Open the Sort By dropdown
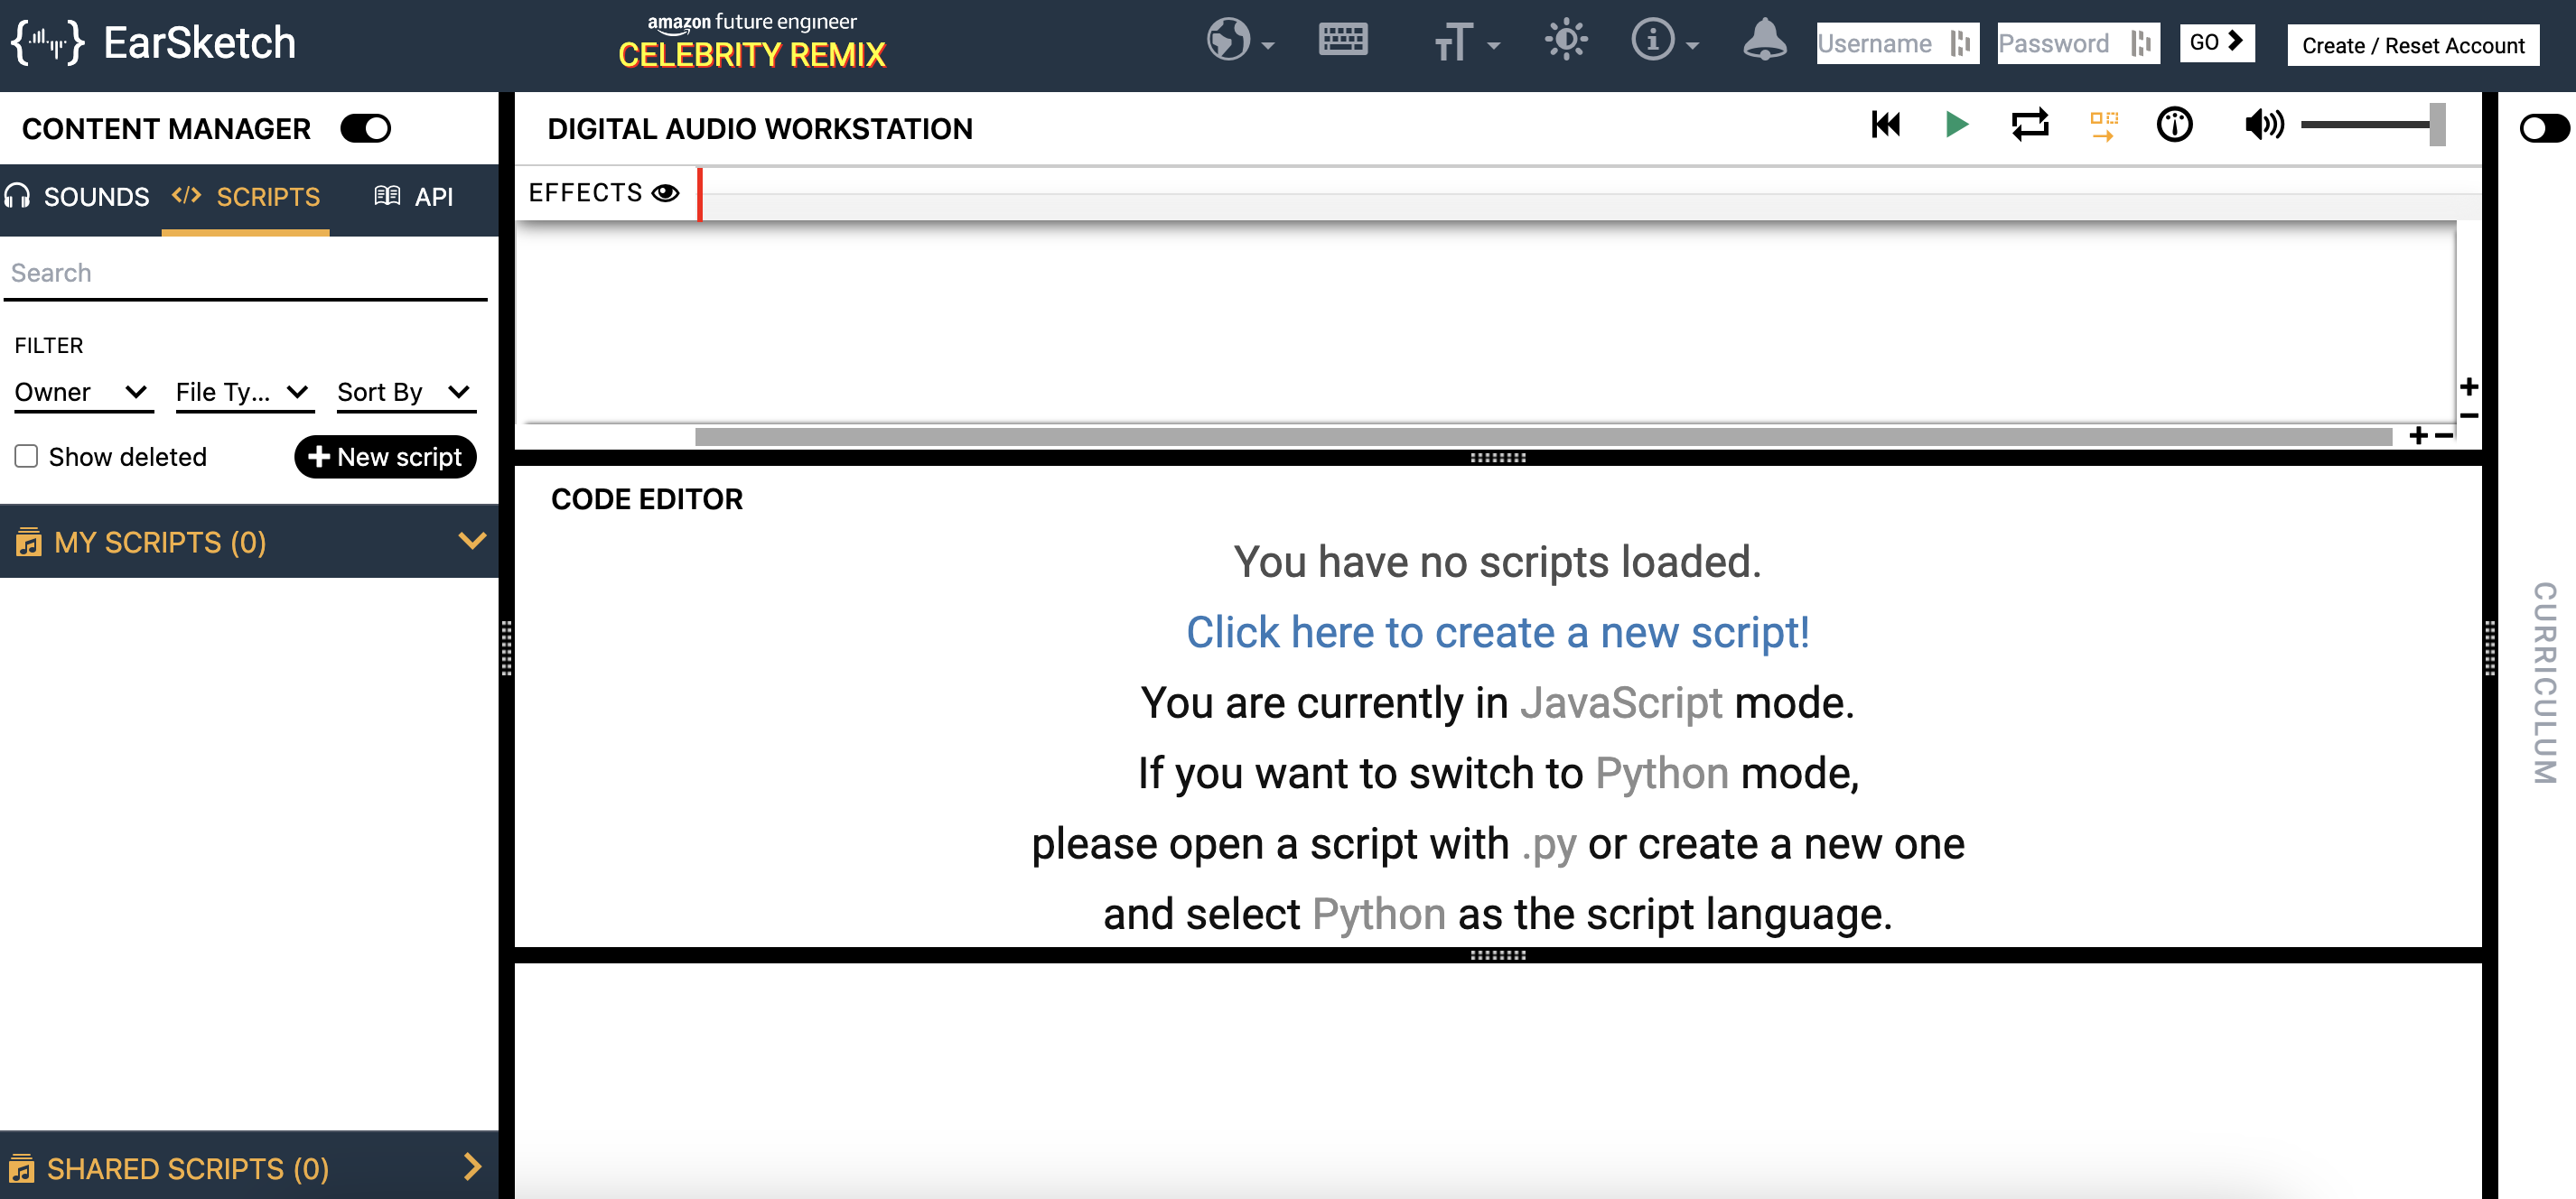The width and height of the screenshot is (2576, 1199). pos(404,392)
